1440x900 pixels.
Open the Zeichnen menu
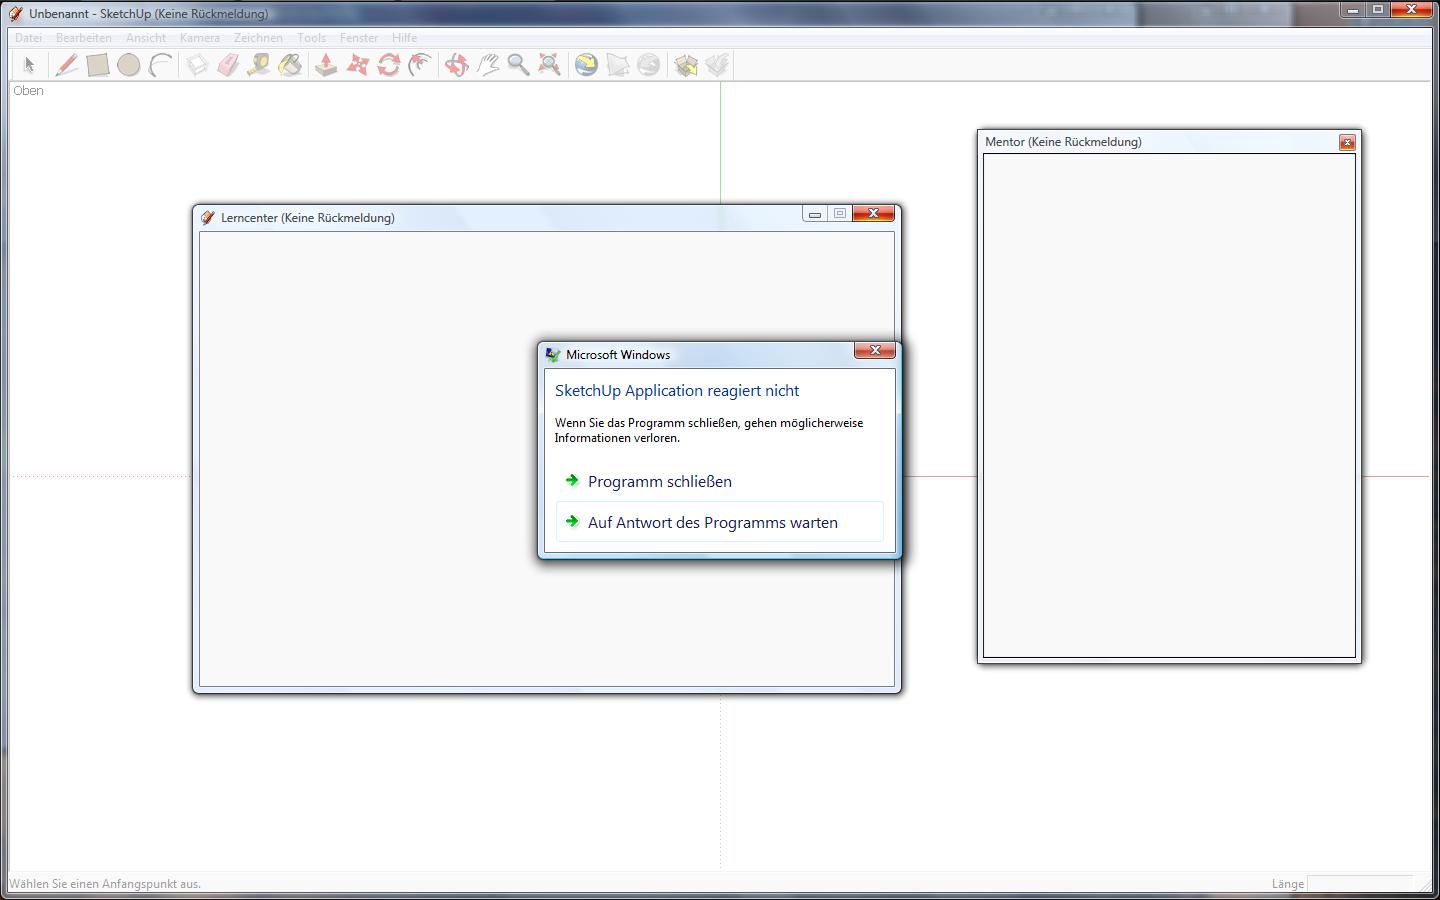pyautogui.click(x=258, y=38)
